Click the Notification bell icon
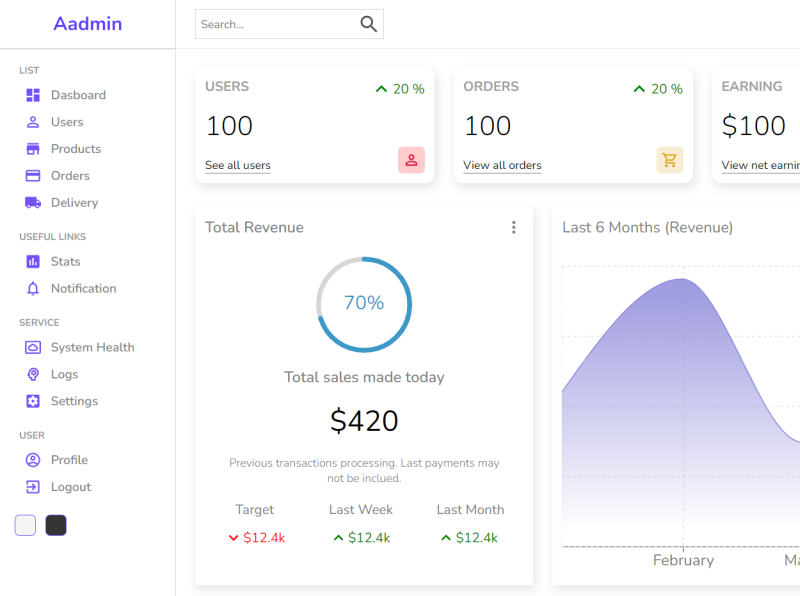The height and width of the screenshot is (596, 800). [x=33, y=288]
